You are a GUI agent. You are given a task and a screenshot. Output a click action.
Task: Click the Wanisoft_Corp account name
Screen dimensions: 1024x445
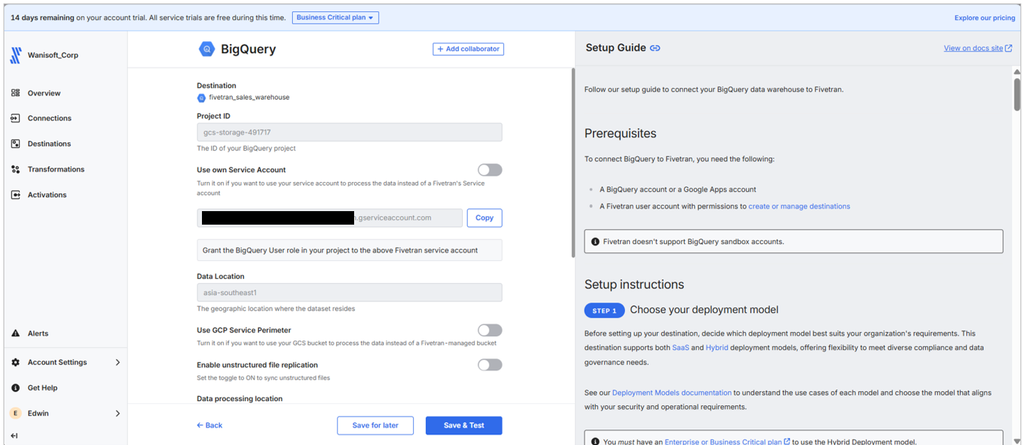point(53,56)
